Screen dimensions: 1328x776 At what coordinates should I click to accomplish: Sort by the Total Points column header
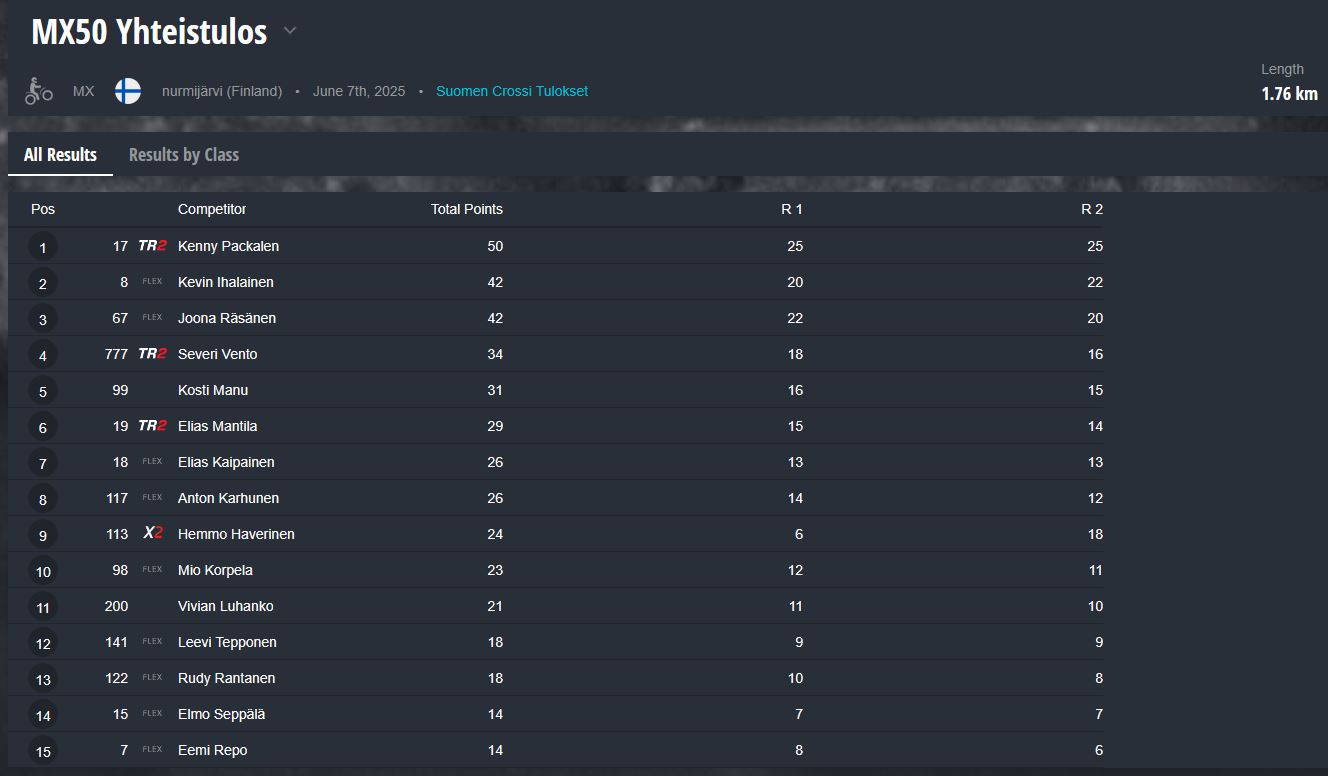click(x=467, y=209)
